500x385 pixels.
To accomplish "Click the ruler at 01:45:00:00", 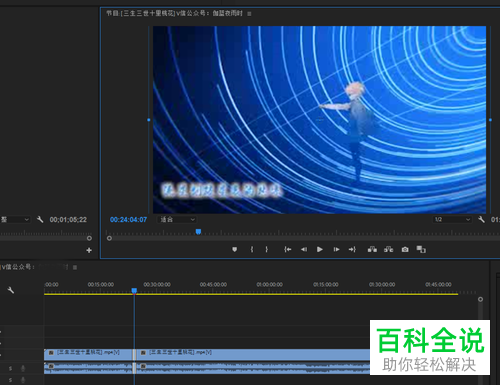I will pyautogui.click(x=438, y=285).
